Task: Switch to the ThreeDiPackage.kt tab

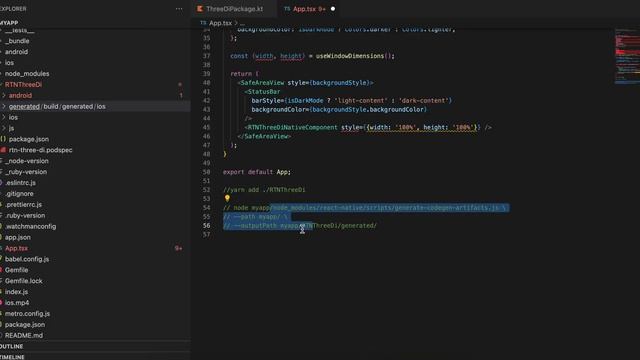Action: (234, 9)
